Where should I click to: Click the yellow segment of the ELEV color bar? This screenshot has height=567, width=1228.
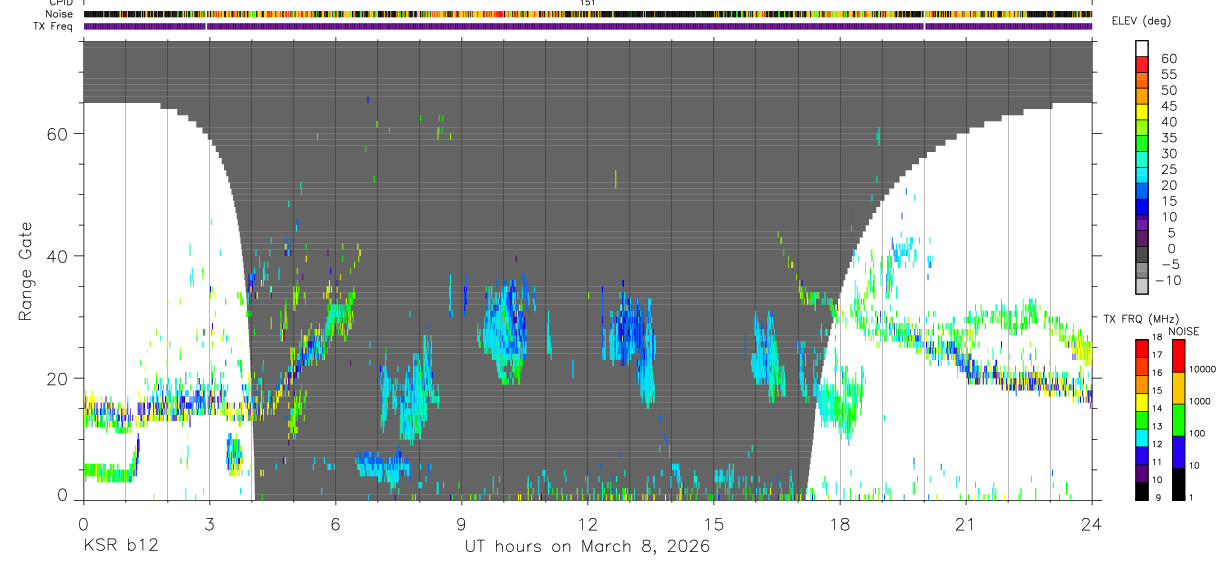(x=1142, y=112)
